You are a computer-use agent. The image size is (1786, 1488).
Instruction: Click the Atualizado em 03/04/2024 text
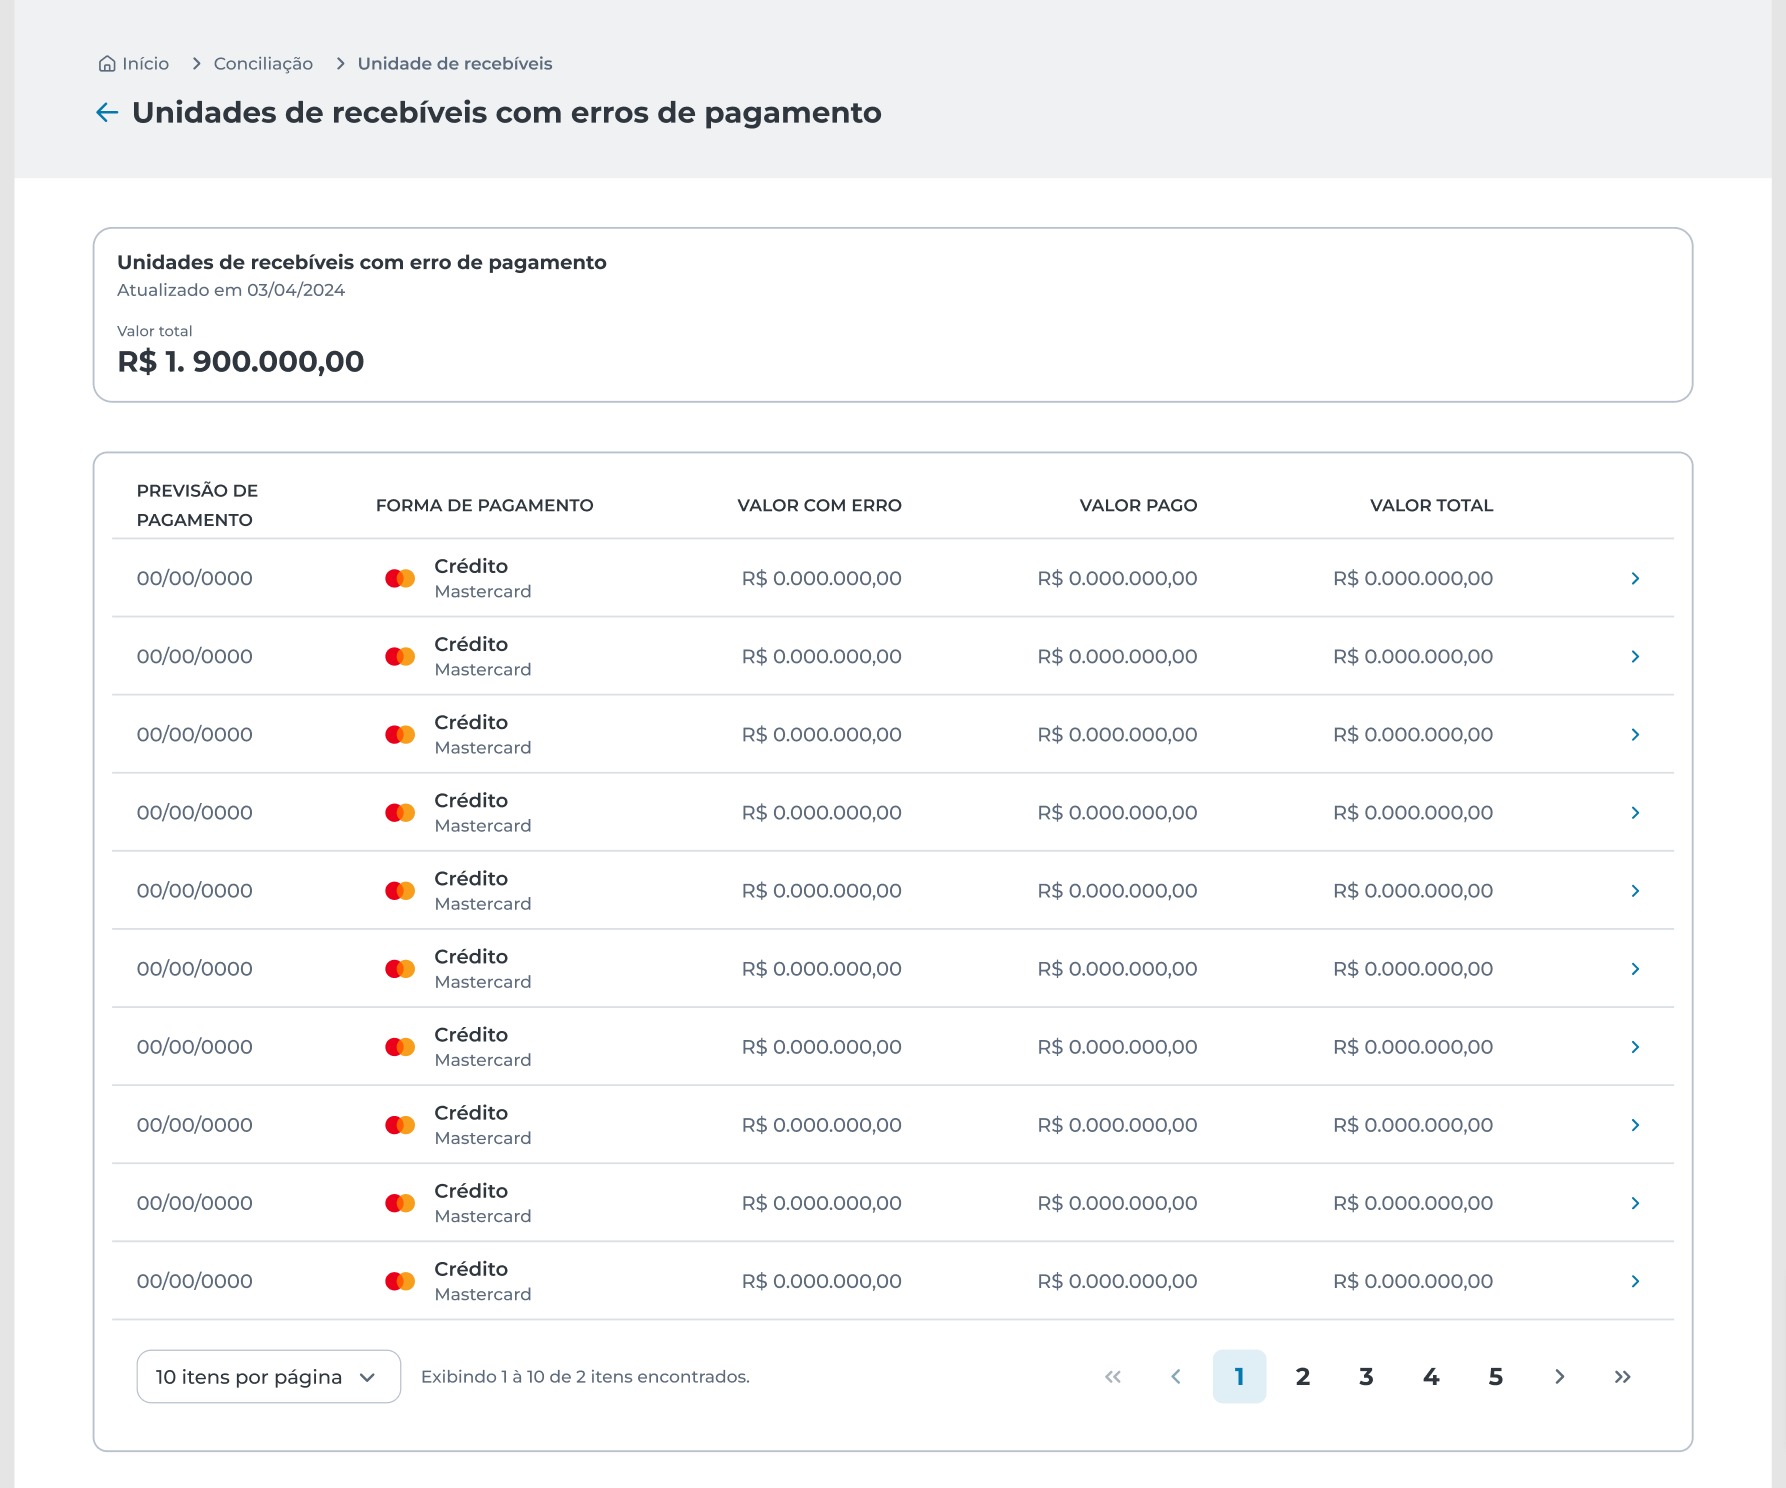(231, 290)
